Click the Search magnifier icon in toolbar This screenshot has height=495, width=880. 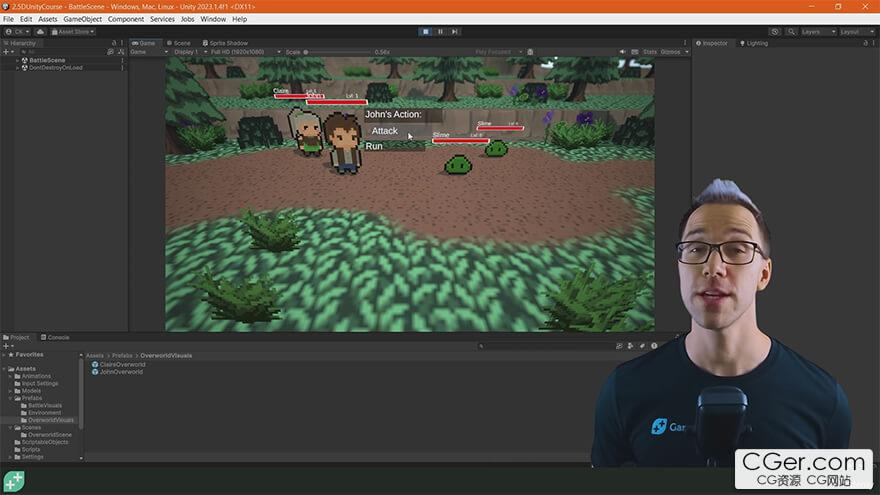[x=791, y=32]
